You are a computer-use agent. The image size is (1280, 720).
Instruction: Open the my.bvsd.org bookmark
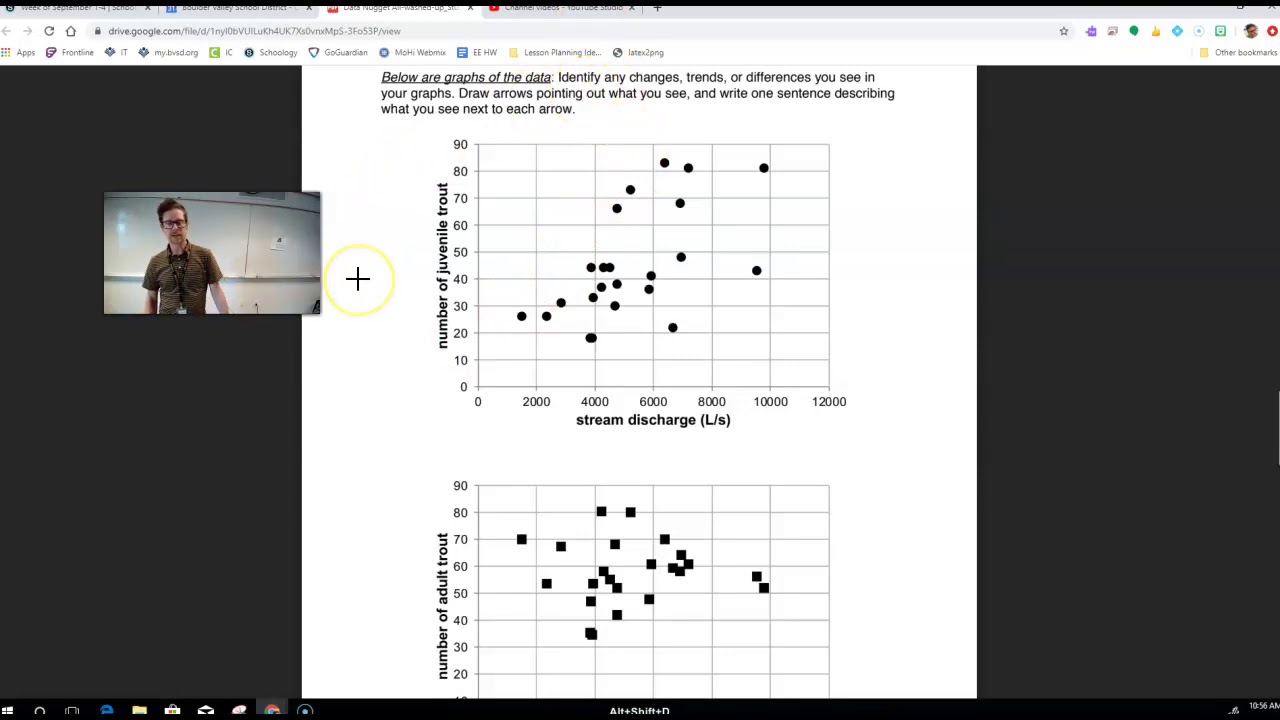pyautogui.click(x=168, y=52)
